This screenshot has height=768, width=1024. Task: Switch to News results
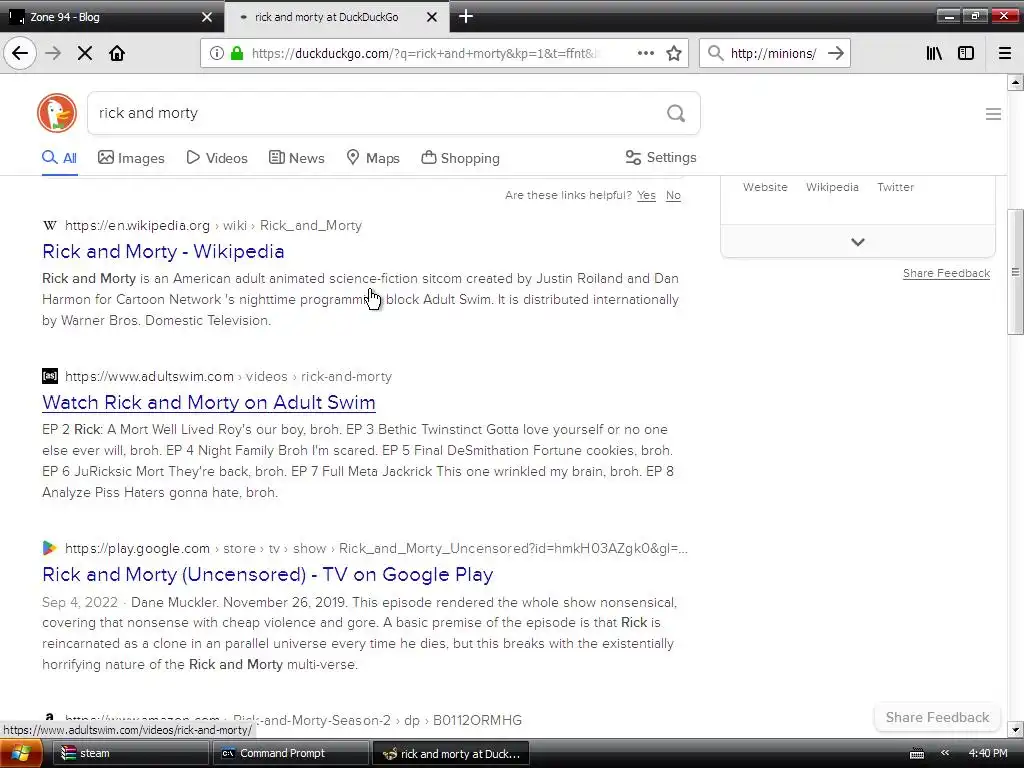click(x=296, y=158)
